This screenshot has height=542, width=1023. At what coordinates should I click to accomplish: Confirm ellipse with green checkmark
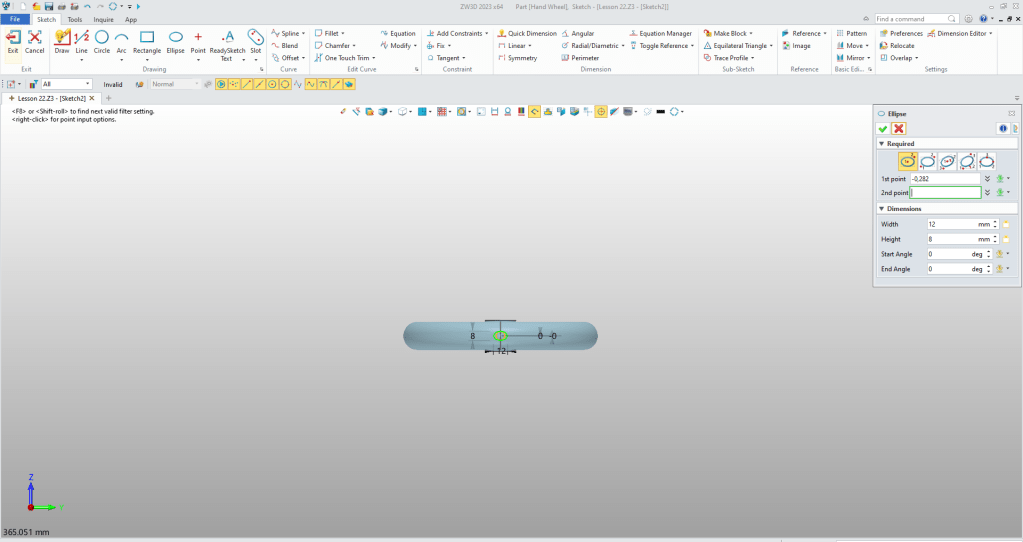pos(882,129)
